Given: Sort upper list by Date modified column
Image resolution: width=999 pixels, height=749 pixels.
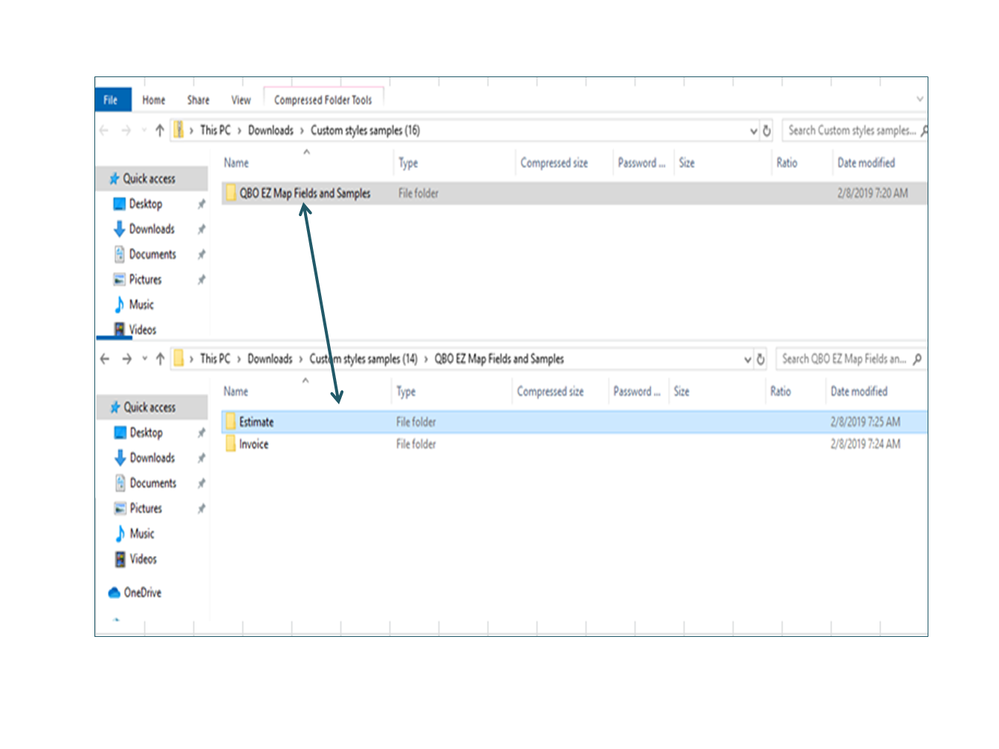Looking at the screenshot, I should (866, 163).
